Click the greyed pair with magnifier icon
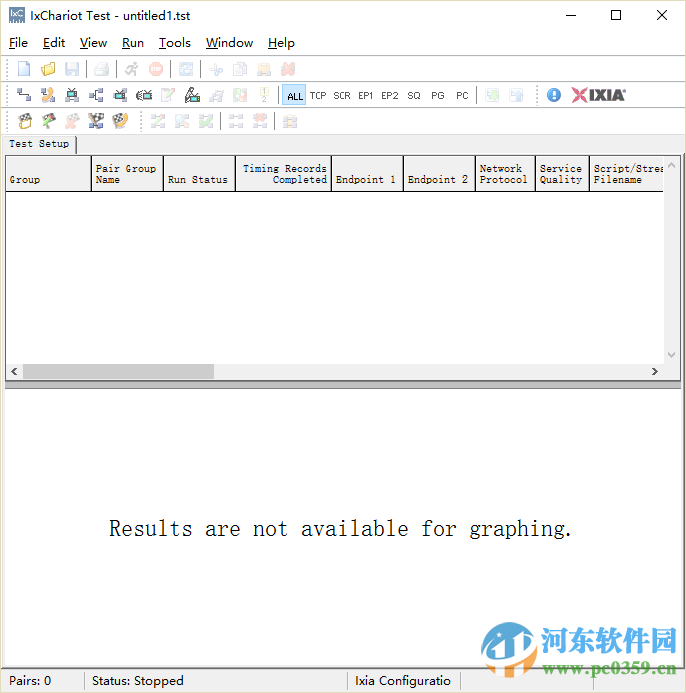The image size is (686, 693). (182, 121)
